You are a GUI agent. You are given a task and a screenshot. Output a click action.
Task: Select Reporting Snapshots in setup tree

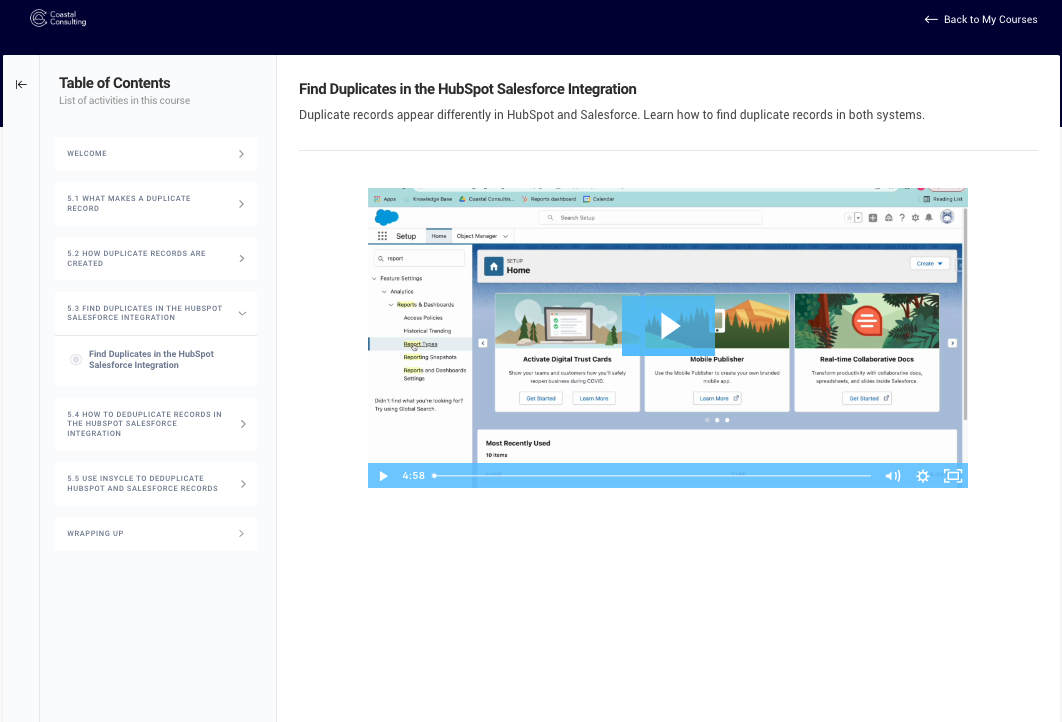[430, 357]
